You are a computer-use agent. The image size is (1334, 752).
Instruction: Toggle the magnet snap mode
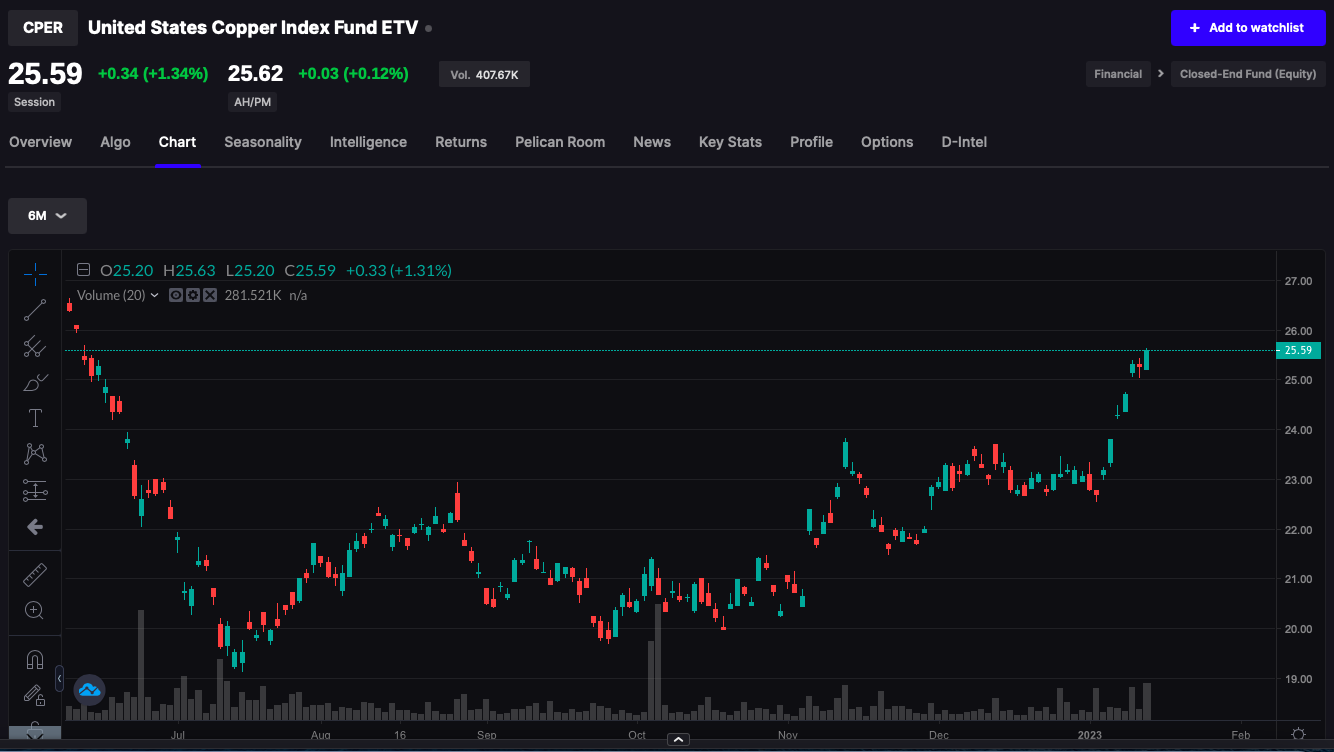click(x=35, y=659)
